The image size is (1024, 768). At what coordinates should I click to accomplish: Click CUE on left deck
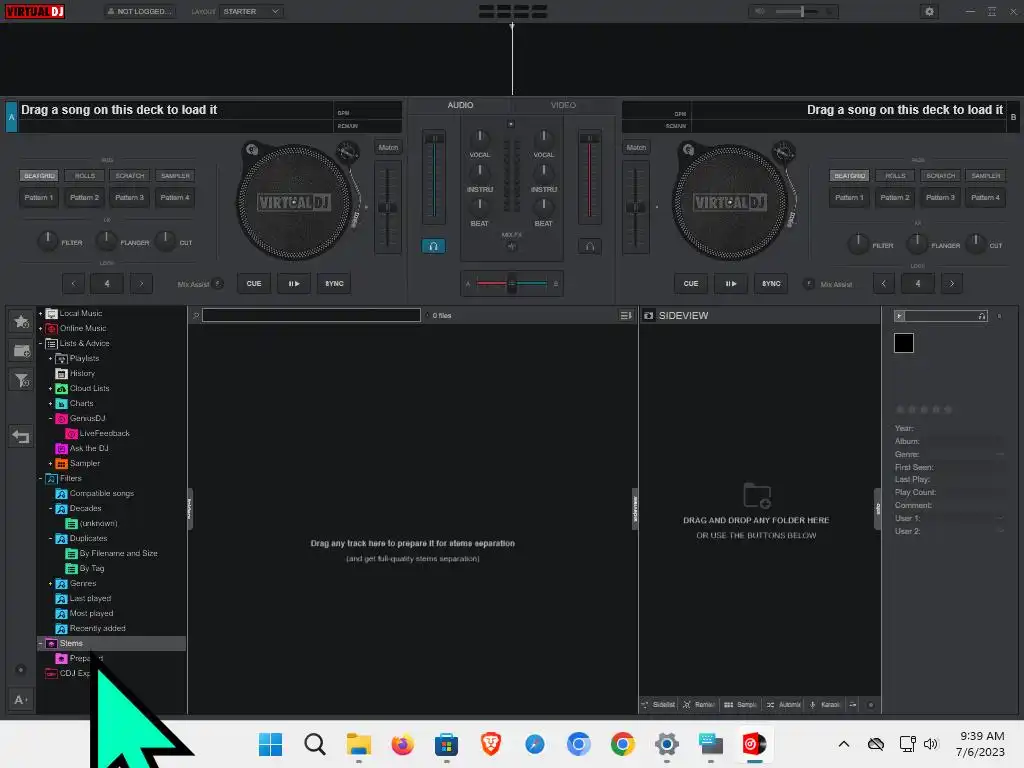(254, 283)
